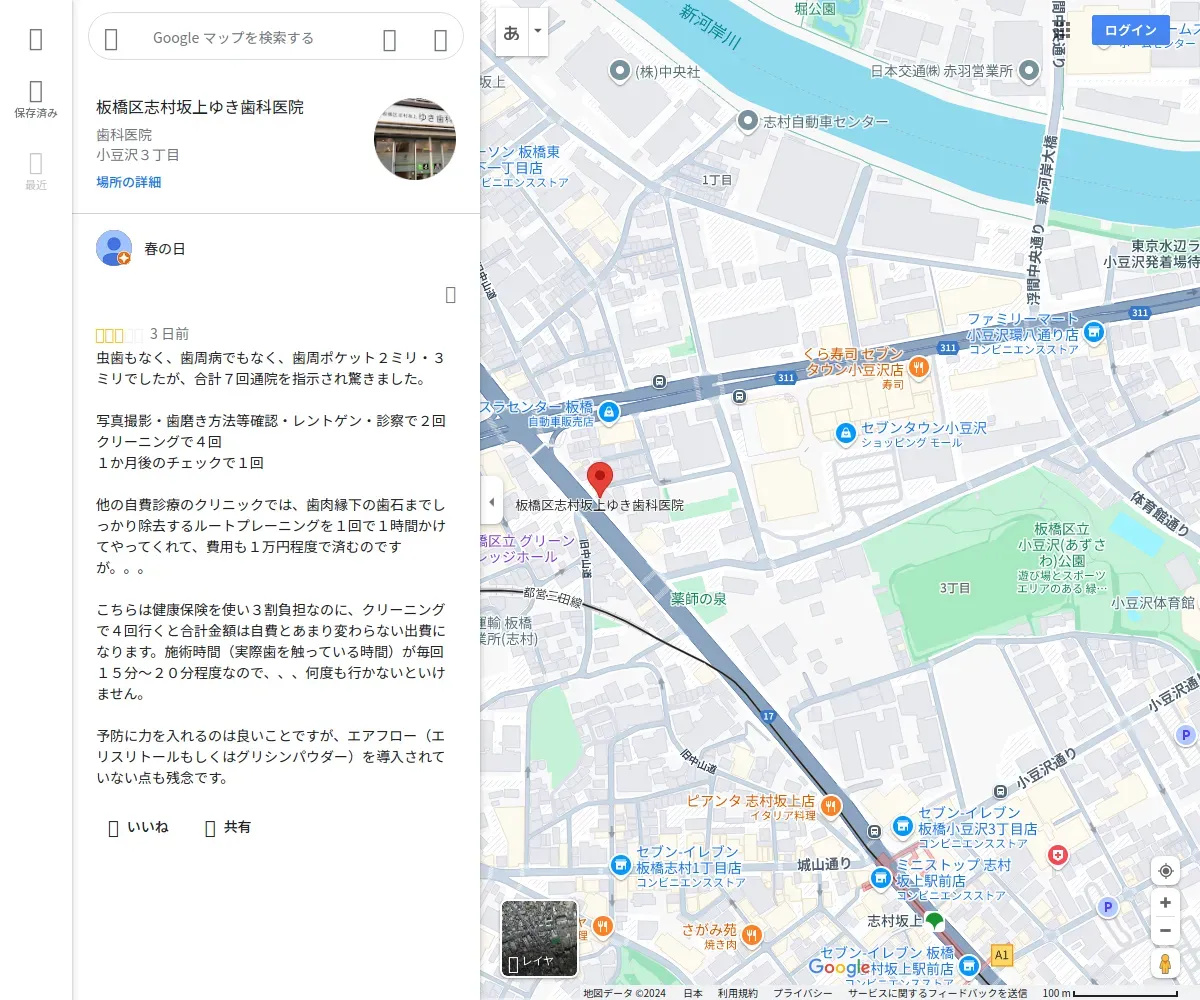Click the red pin for 板橋区志村坂上ゆき歯科医院

coord(599,480)
